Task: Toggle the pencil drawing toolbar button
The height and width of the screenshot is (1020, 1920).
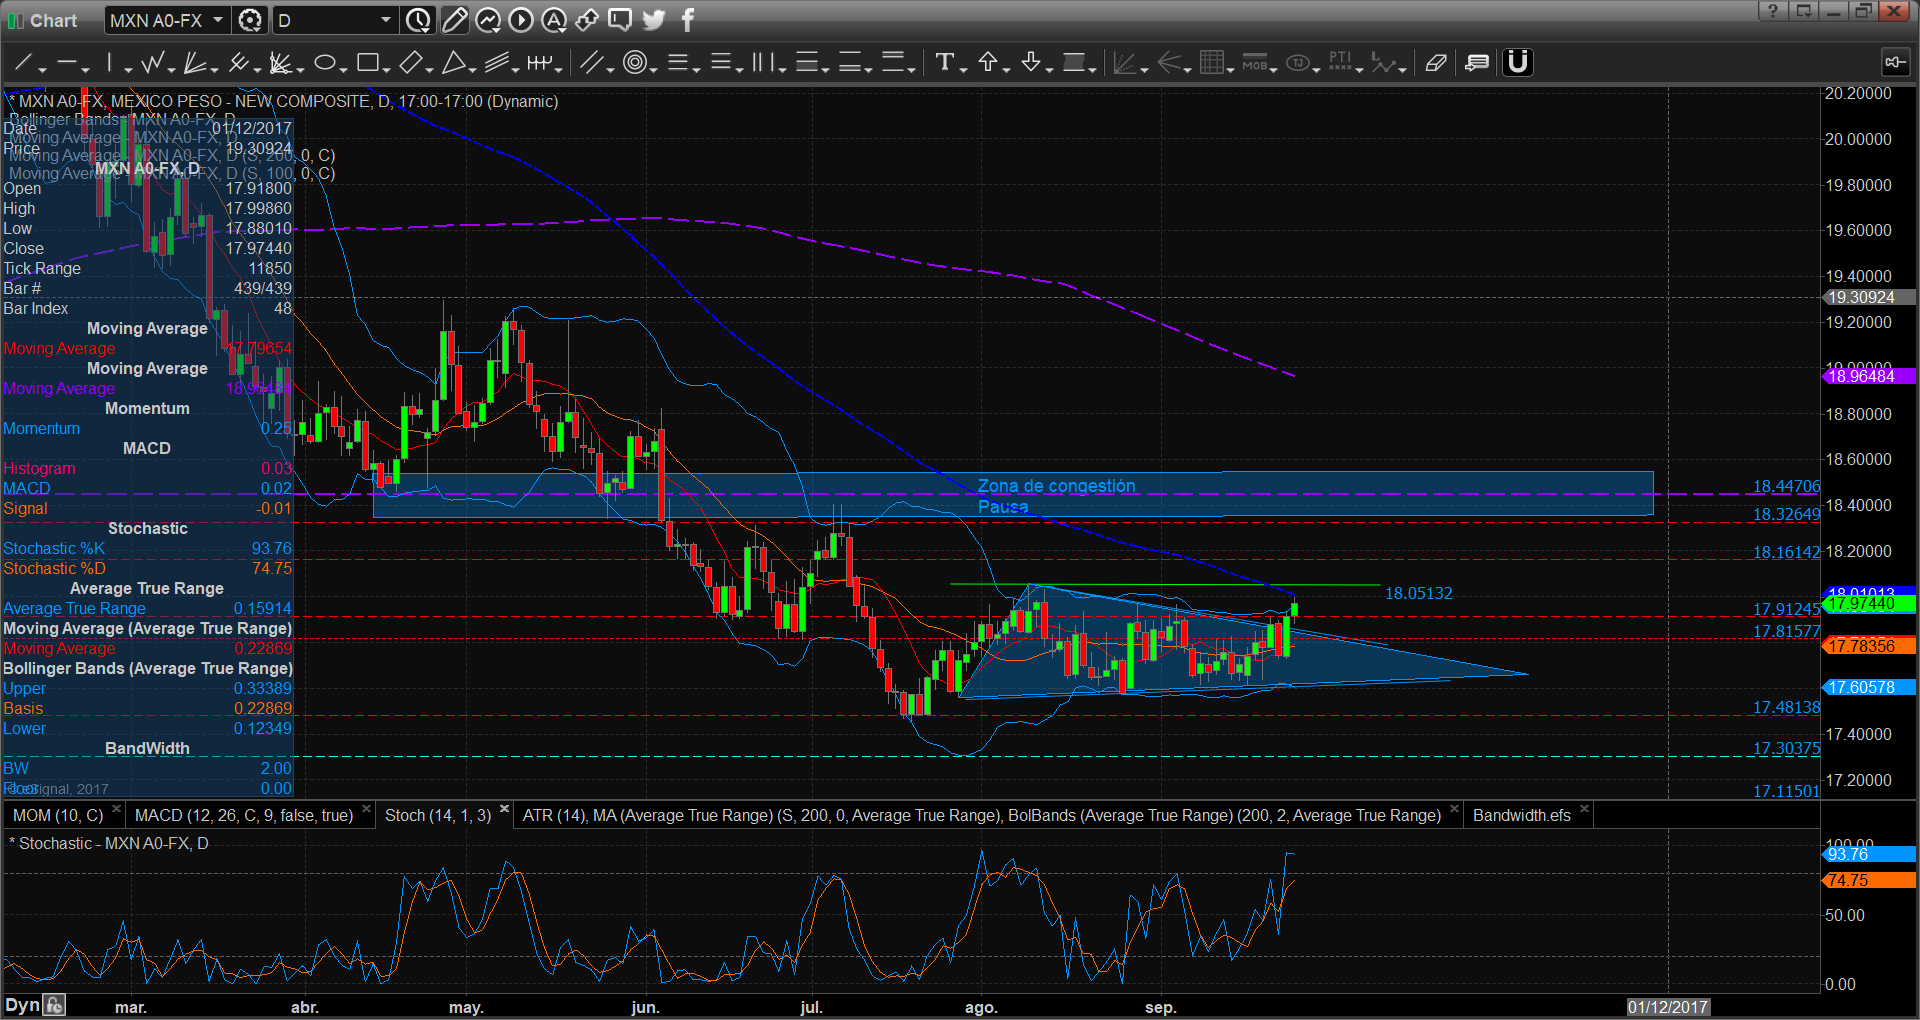Action: click(x=454, y=20)
